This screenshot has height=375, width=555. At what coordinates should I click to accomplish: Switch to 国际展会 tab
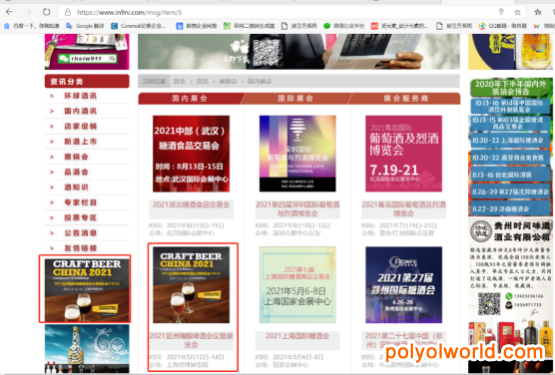(296, 98)
